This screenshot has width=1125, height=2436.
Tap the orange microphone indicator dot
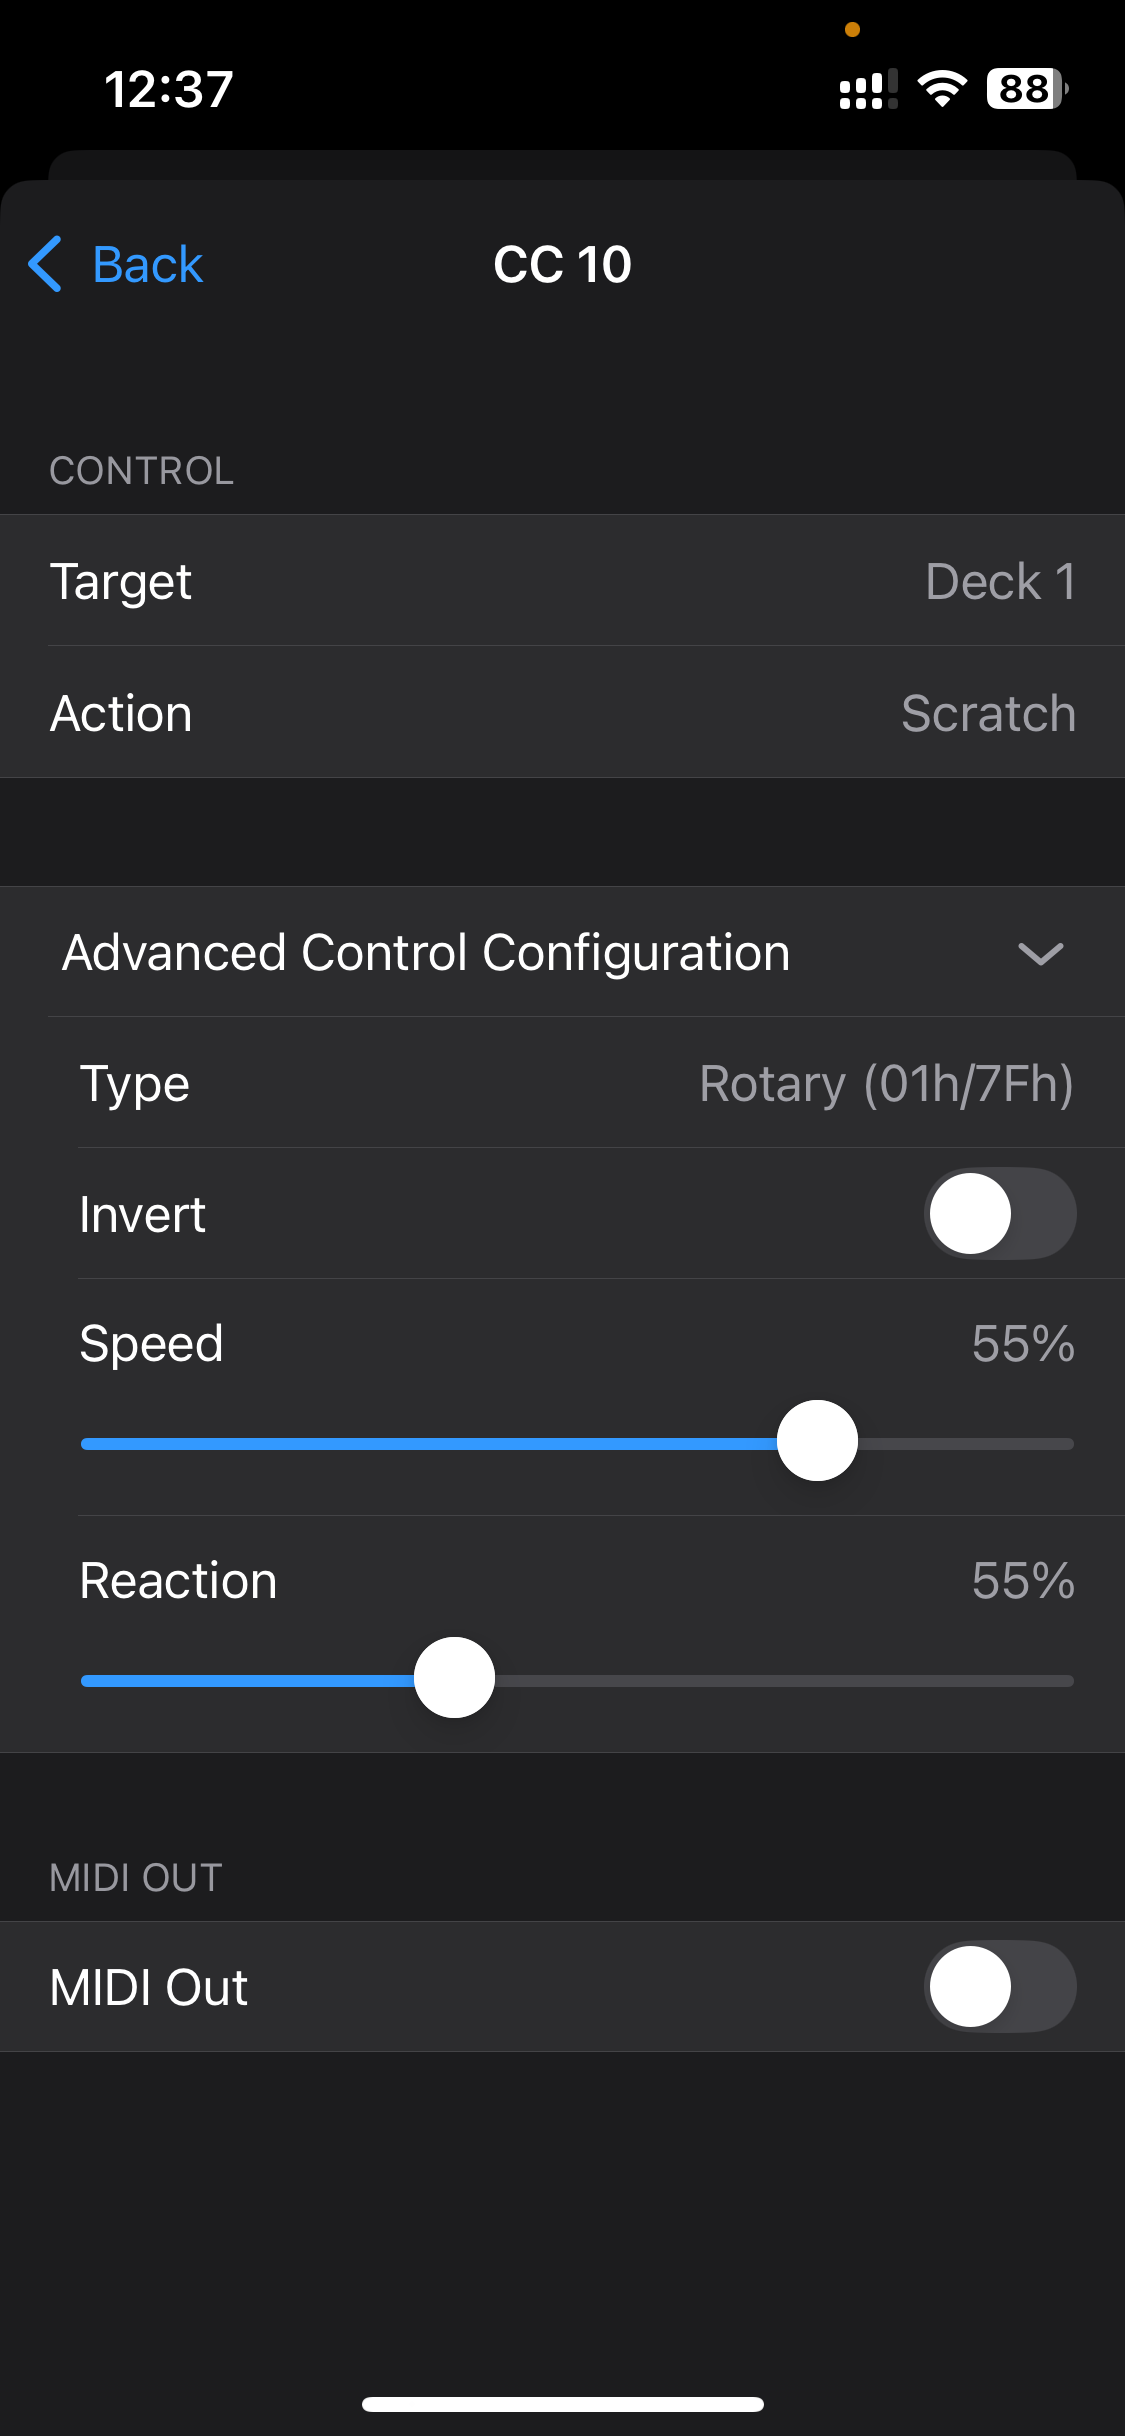click(852, 30)
